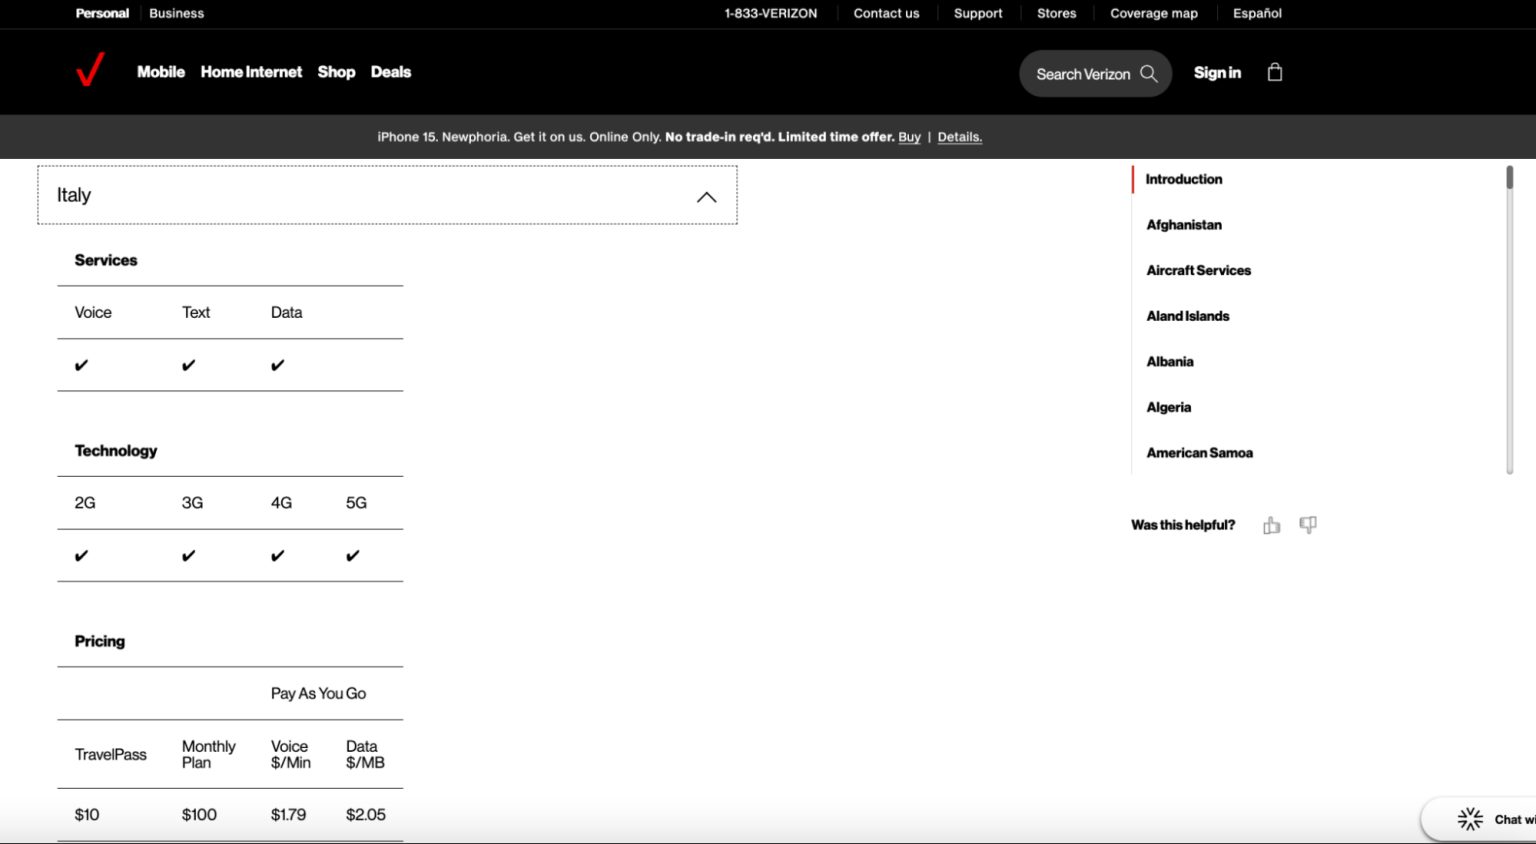This screenshot has width=1536, height=844.
Task: Open the Home Internet menu
Action: 251,72
